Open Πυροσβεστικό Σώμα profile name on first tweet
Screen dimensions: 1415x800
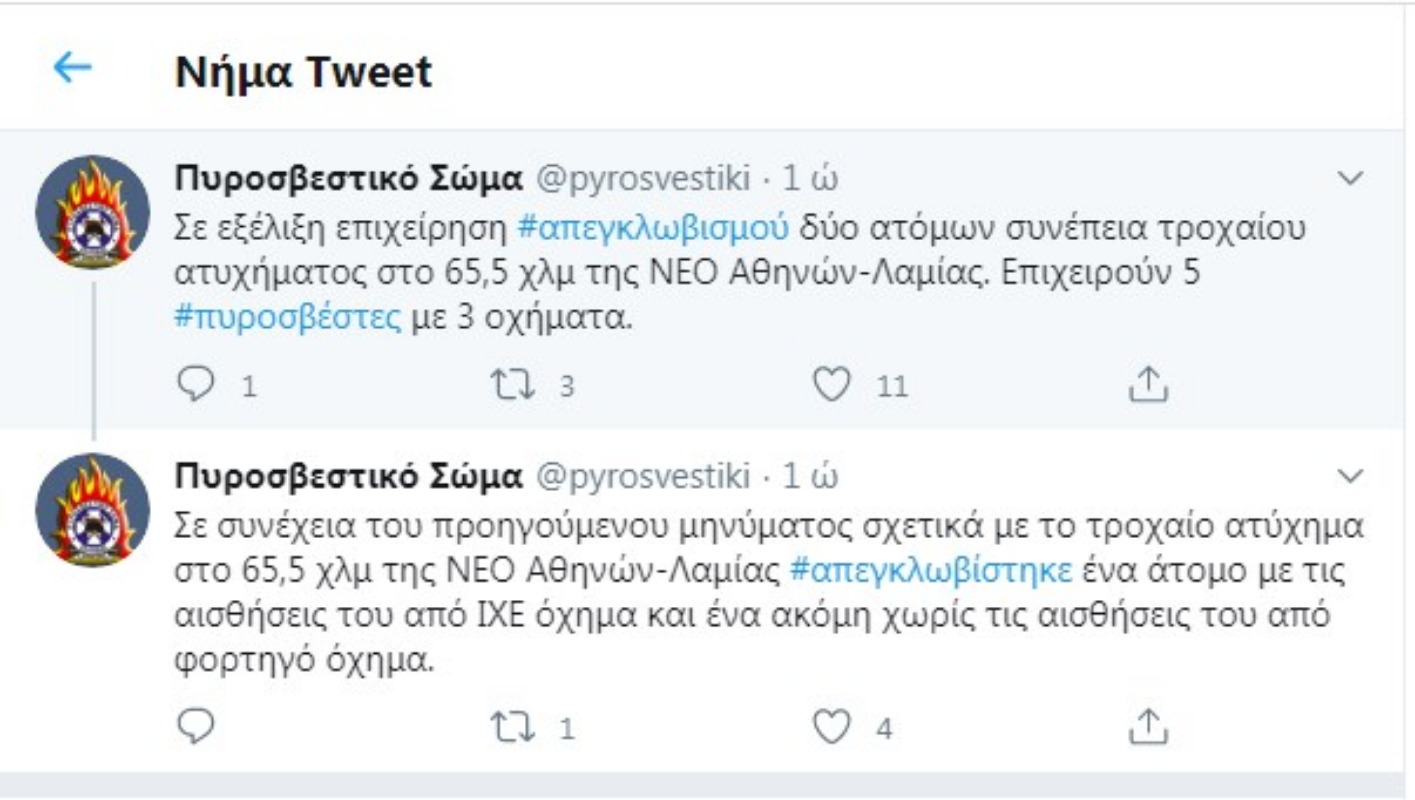pyautogui.click(x=349, y=179)
